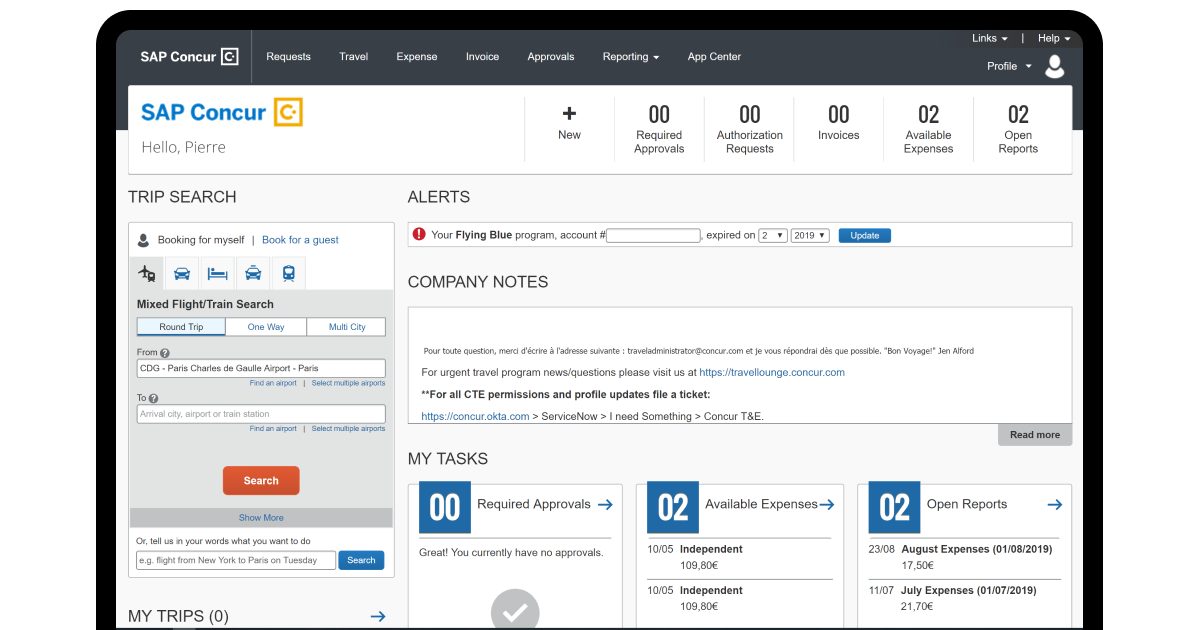1200x630 pixels.
Task: Click the orange Search button
Action: coord(261,480)
